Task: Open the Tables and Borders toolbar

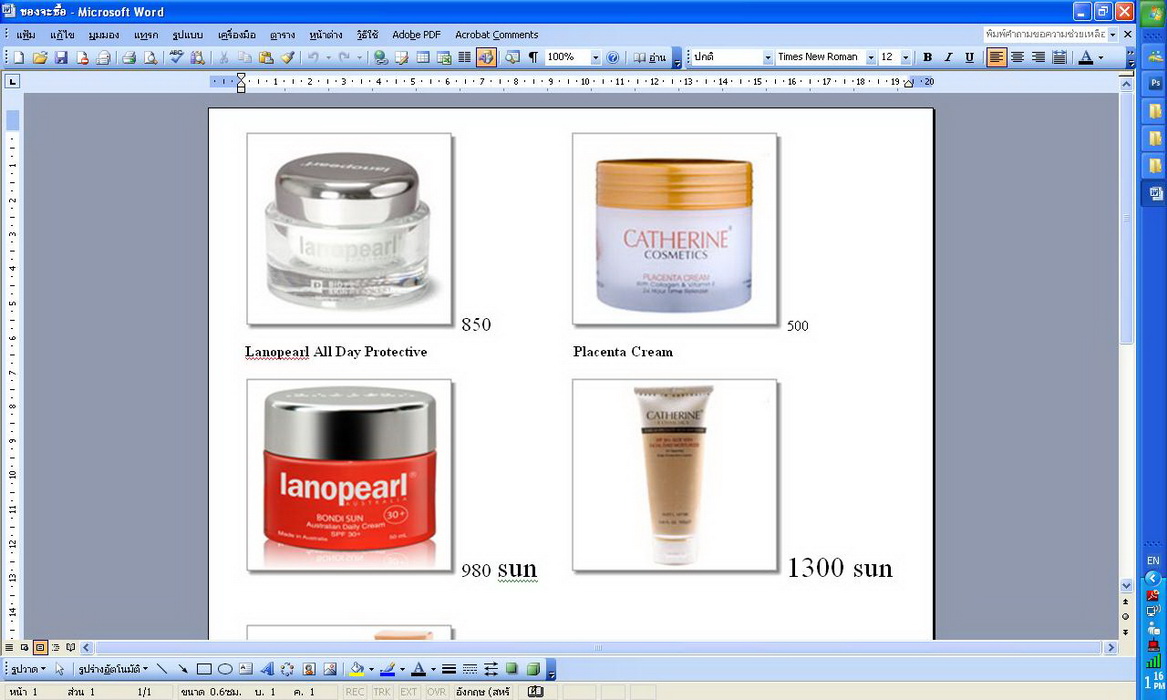Action: coord(402,57)
